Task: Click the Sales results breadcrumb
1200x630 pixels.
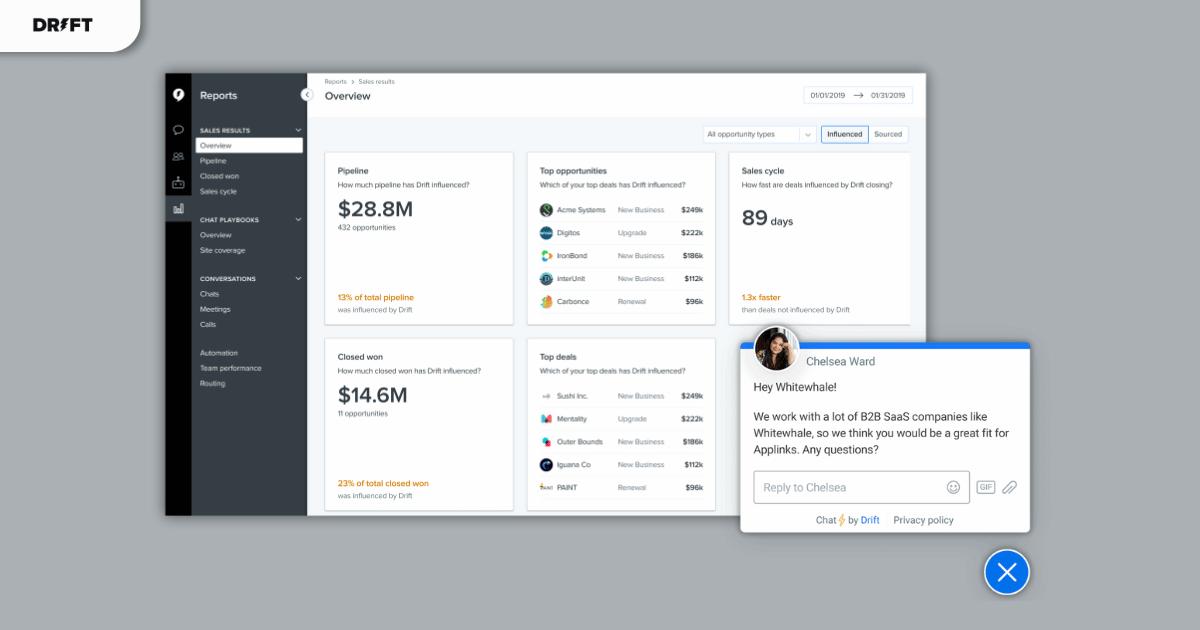Action: tap(377, 82)
